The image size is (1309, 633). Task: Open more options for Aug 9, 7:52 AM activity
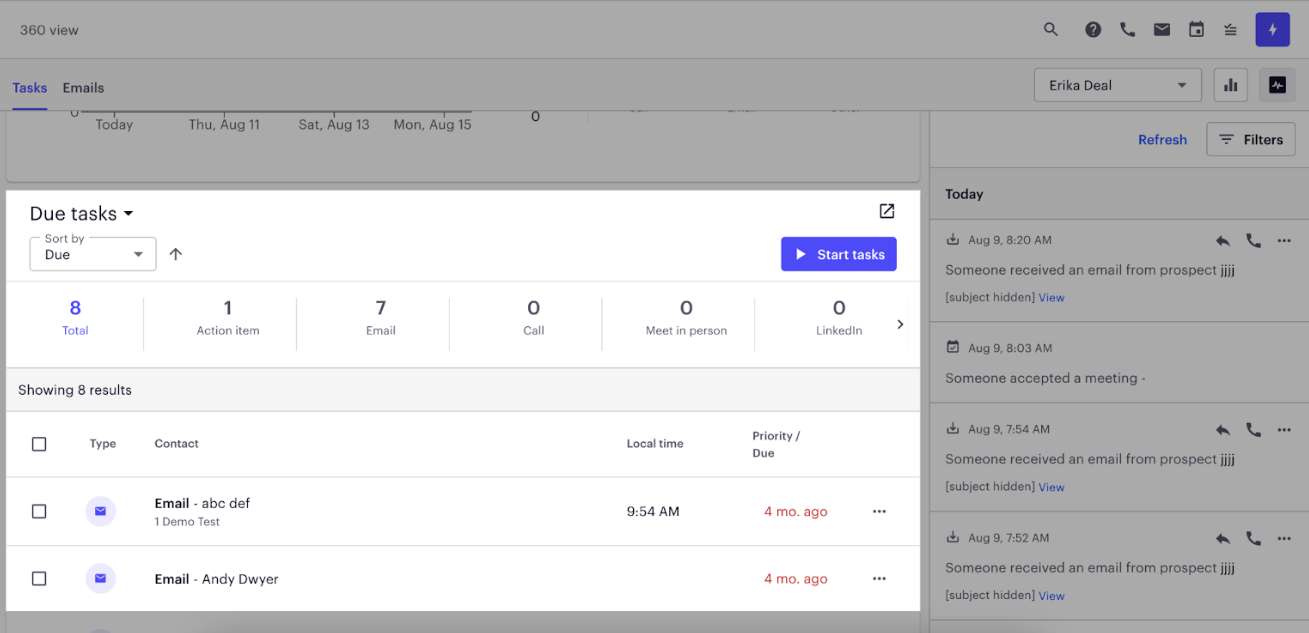pos(1285,538)
